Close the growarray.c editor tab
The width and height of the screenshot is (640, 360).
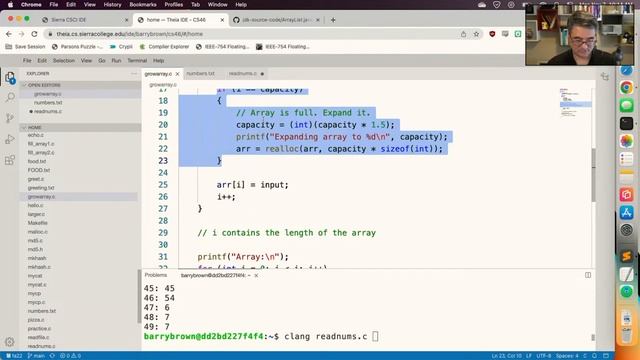178,74
